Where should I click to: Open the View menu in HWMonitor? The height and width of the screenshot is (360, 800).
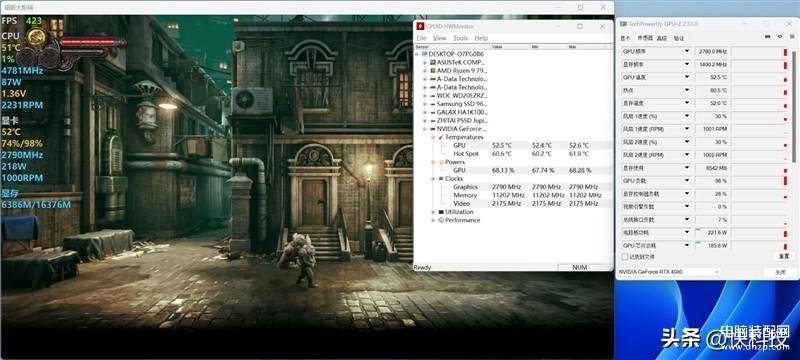click(x=439, y=38)
